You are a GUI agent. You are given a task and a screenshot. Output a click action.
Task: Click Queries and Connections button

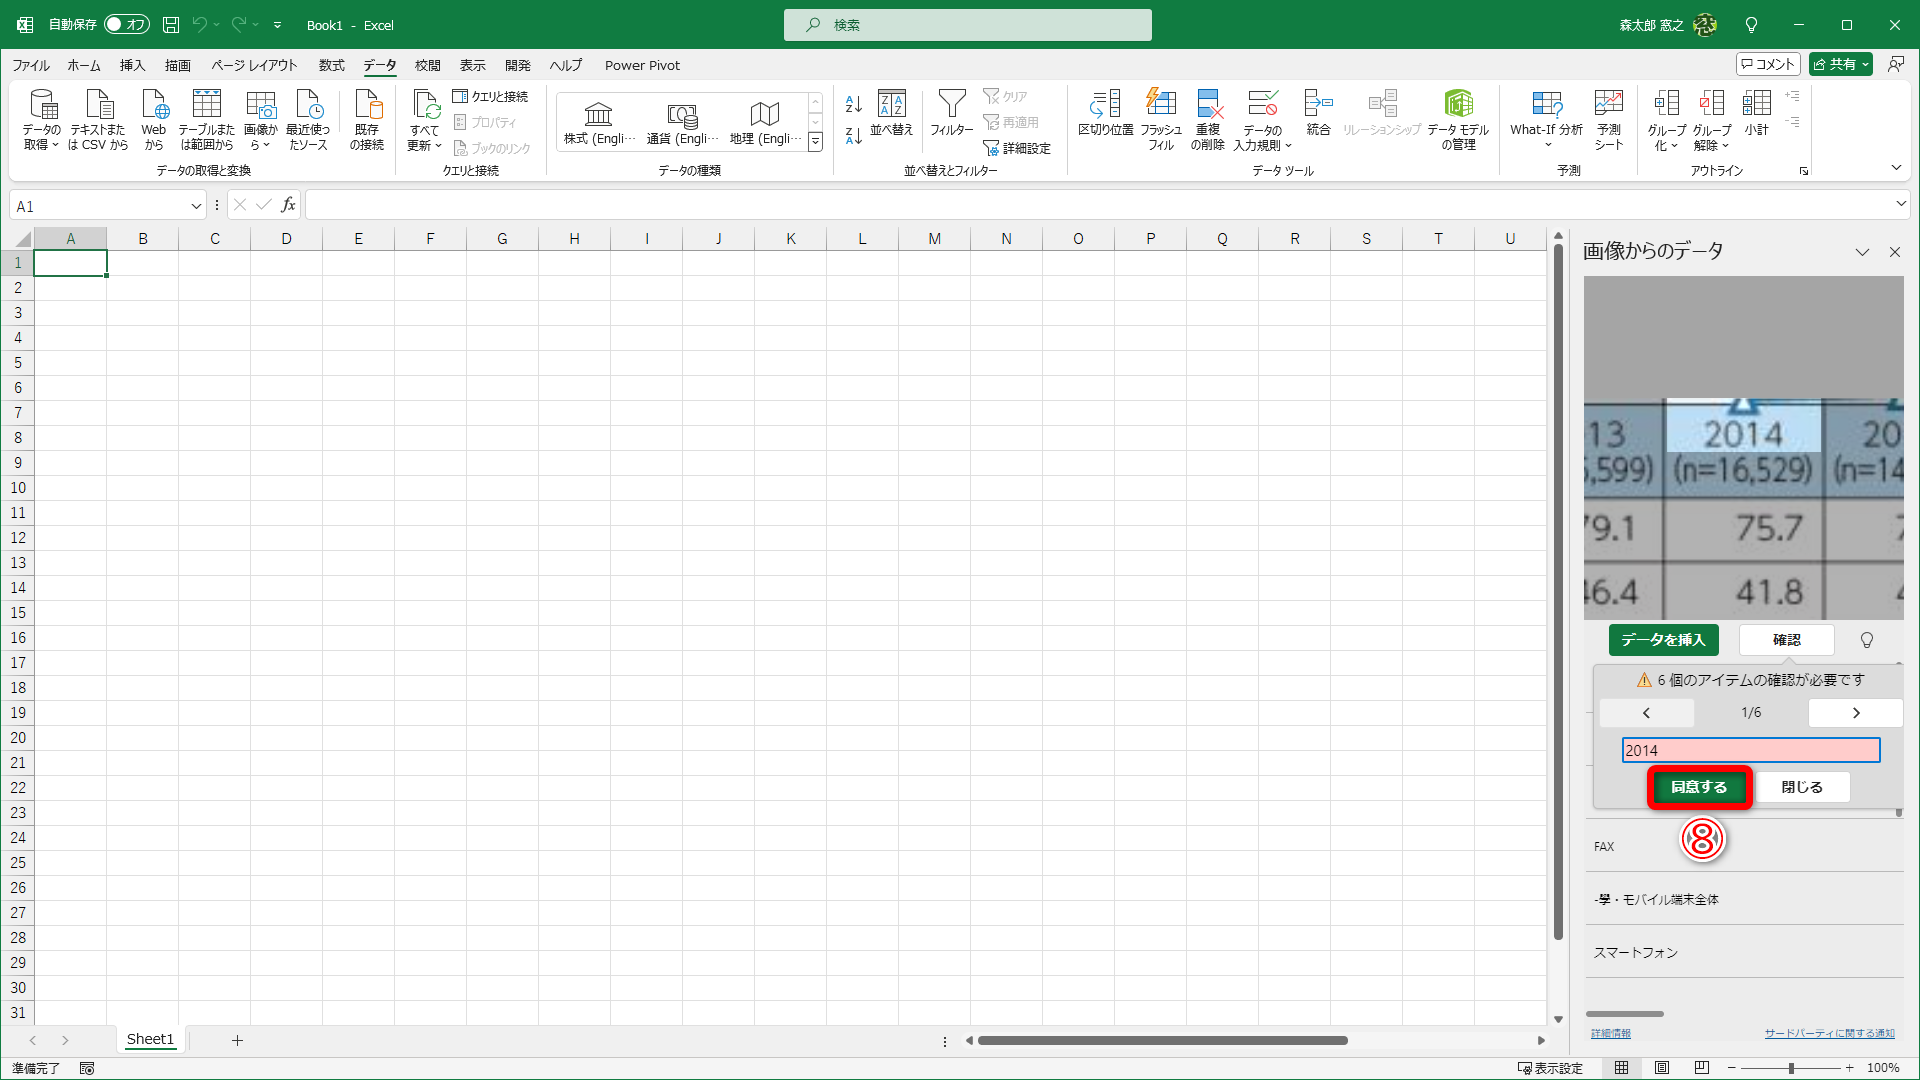[490, 96]
